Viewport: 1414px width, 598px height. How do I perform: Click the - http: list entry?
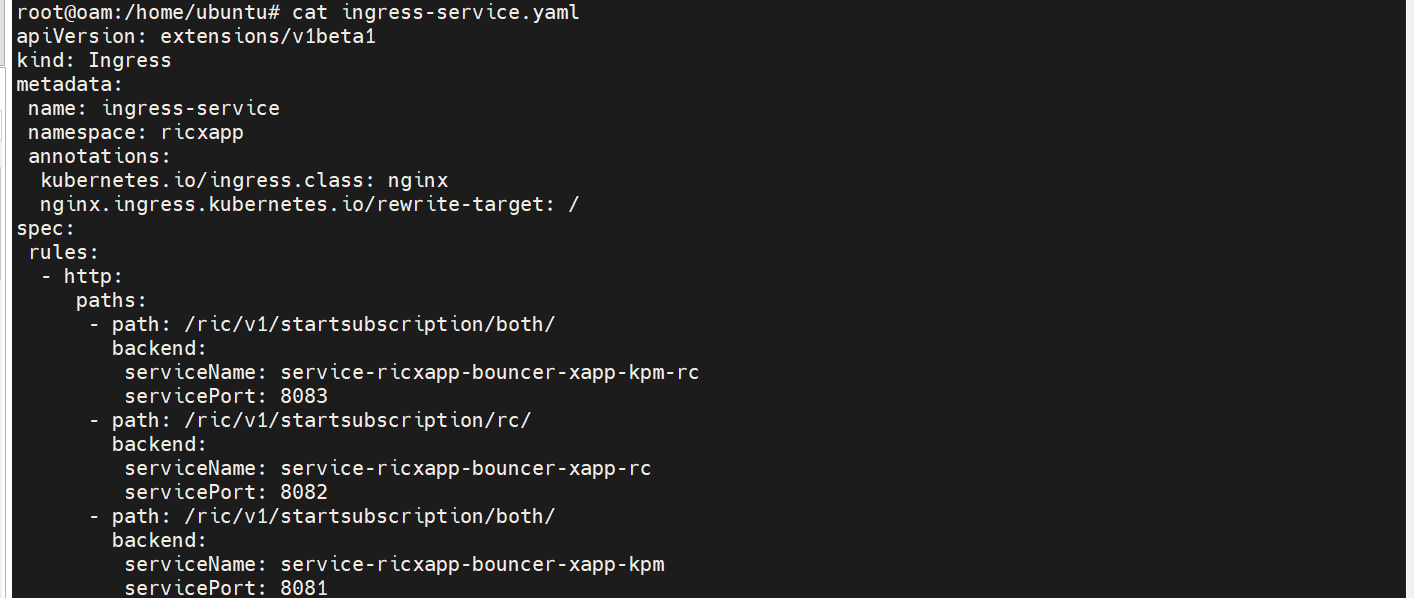click(82, 276)
